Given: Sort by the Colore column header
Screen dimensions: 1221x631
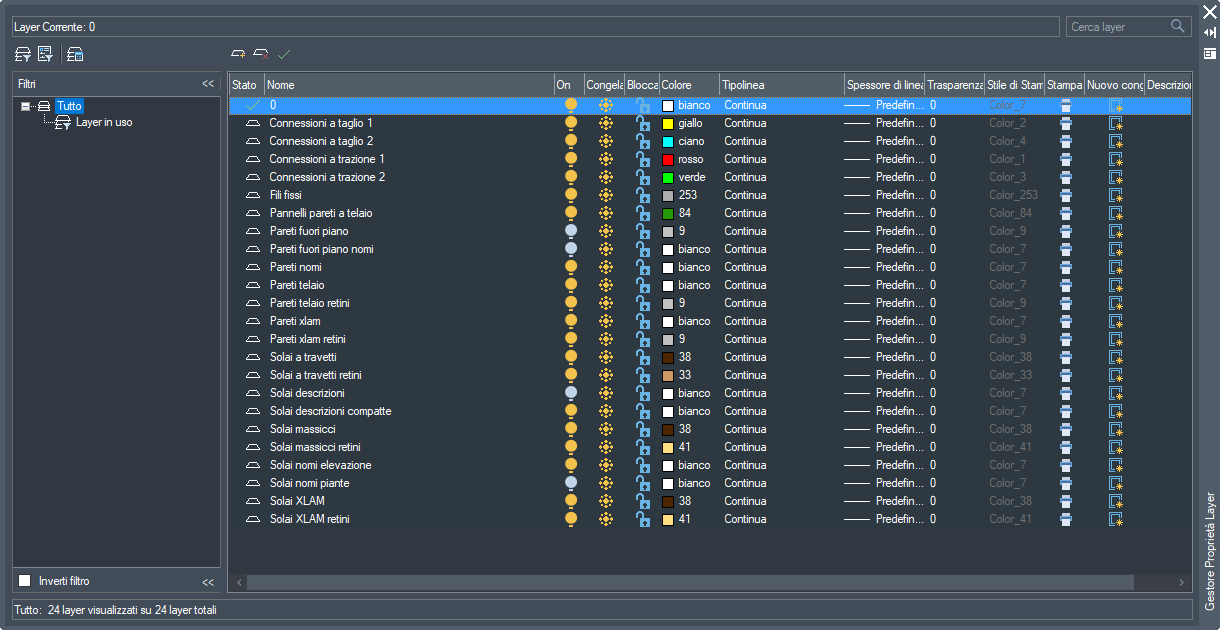Looking at the screenshot, I should (689, 85).
